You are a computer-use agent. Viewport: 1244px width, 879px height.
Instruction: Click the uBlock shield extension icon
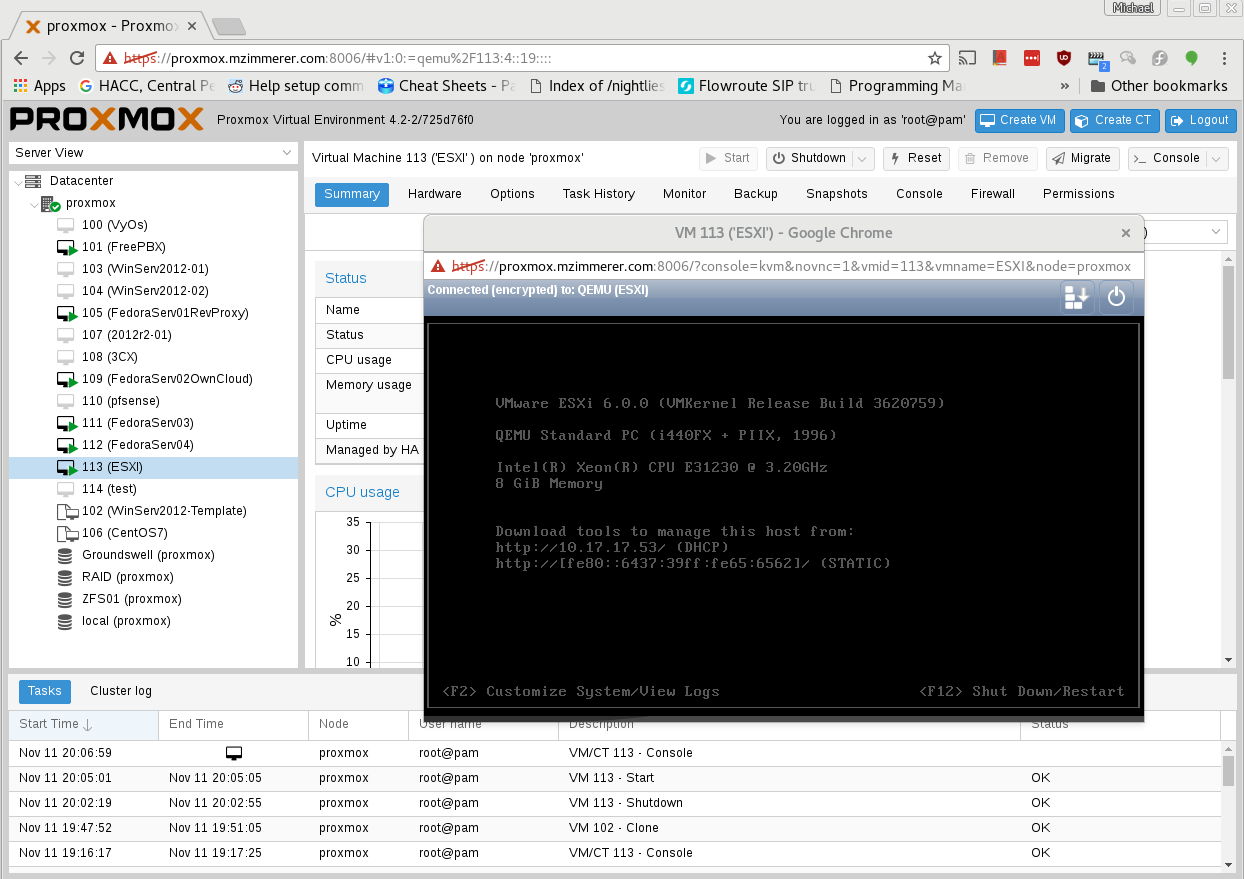click(x=1063, y=58)
